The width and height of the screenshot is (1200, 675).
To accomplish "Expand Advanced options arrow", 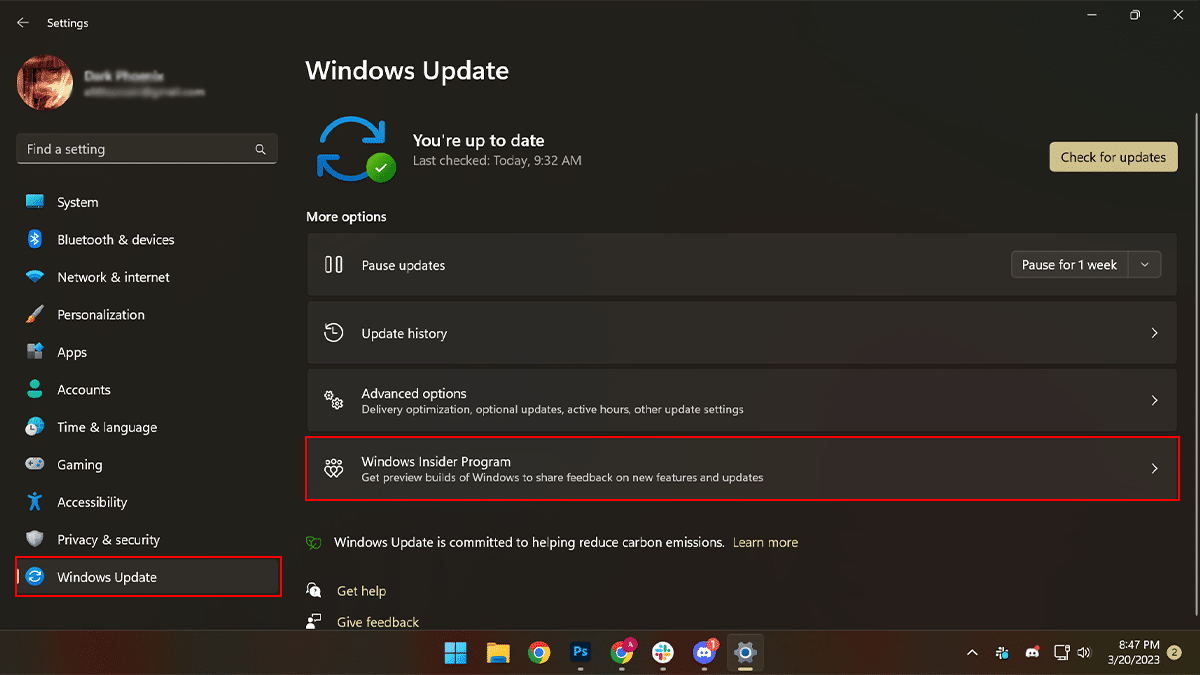I will pos(1154,400).
